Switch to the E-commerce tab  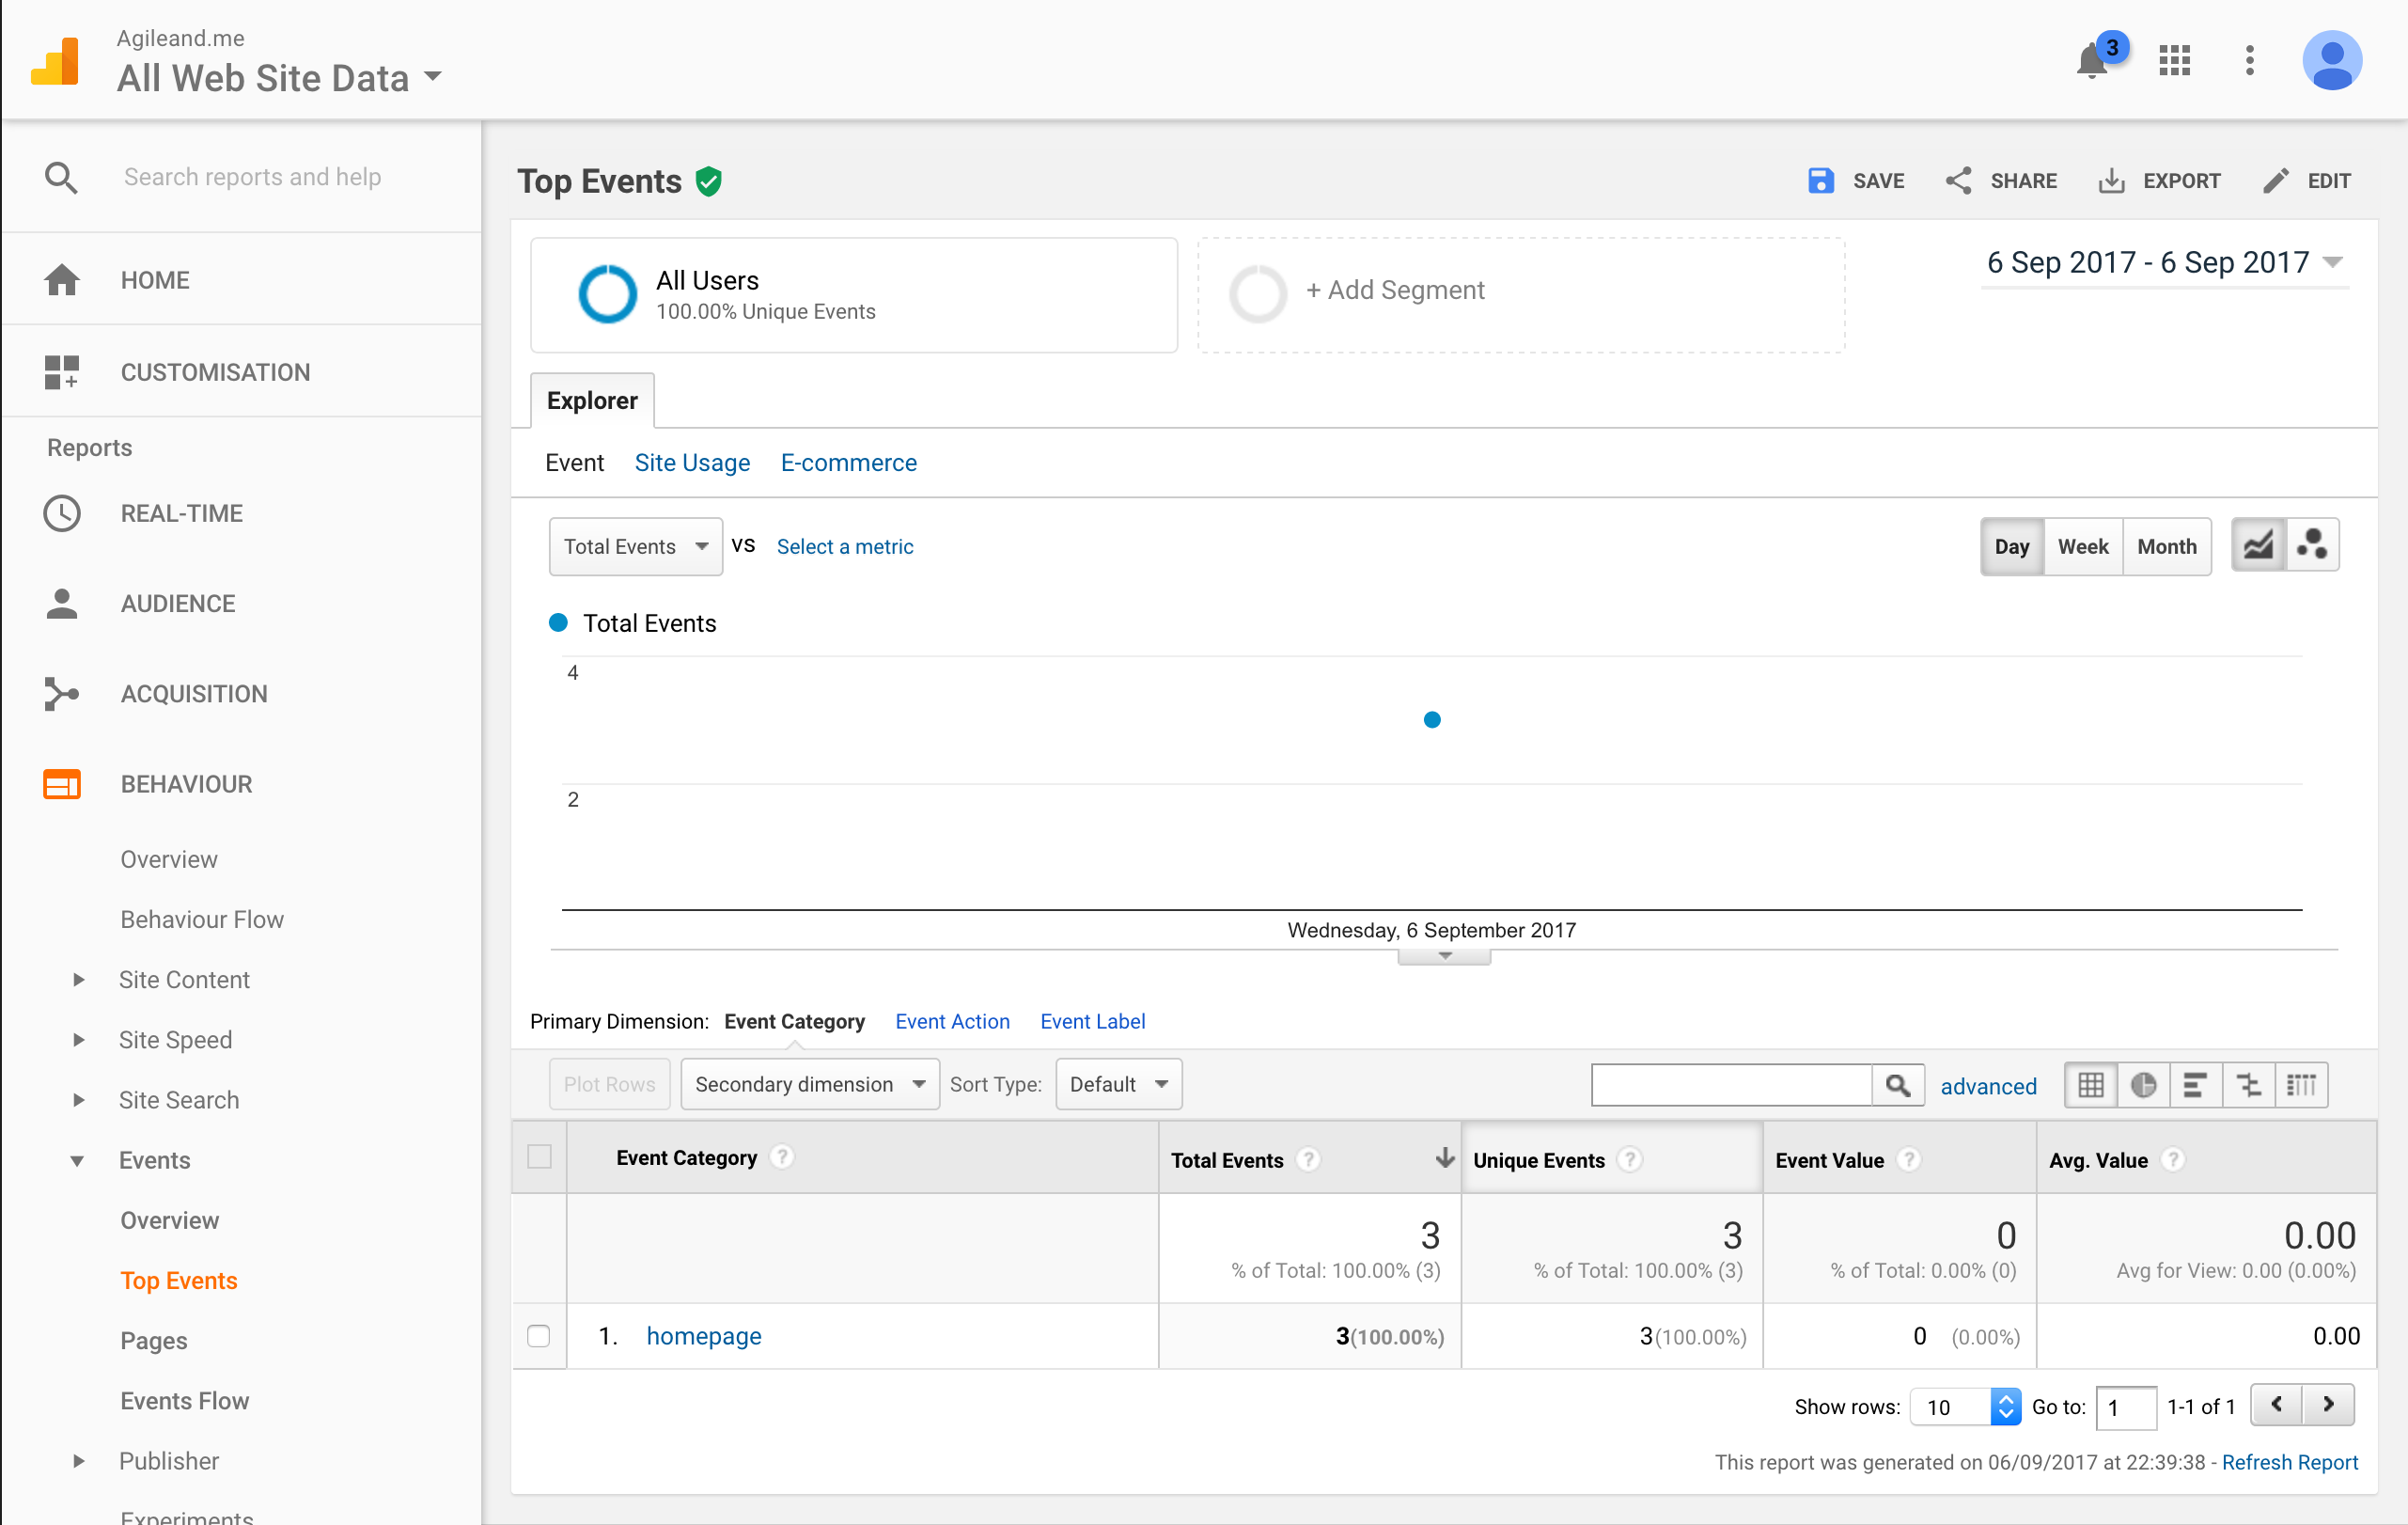point(848,463)
